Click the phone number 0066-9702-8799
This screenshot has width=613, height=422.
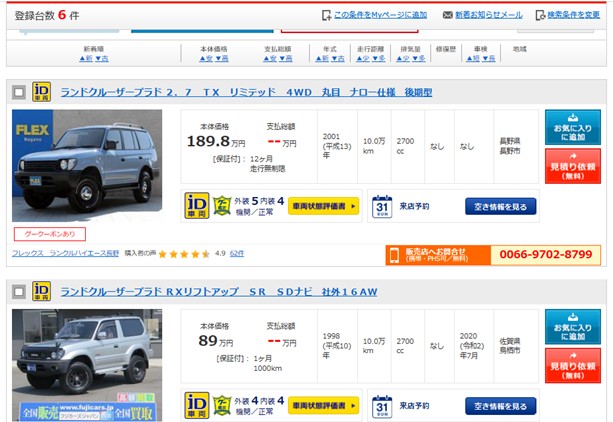tap(546, 255)
